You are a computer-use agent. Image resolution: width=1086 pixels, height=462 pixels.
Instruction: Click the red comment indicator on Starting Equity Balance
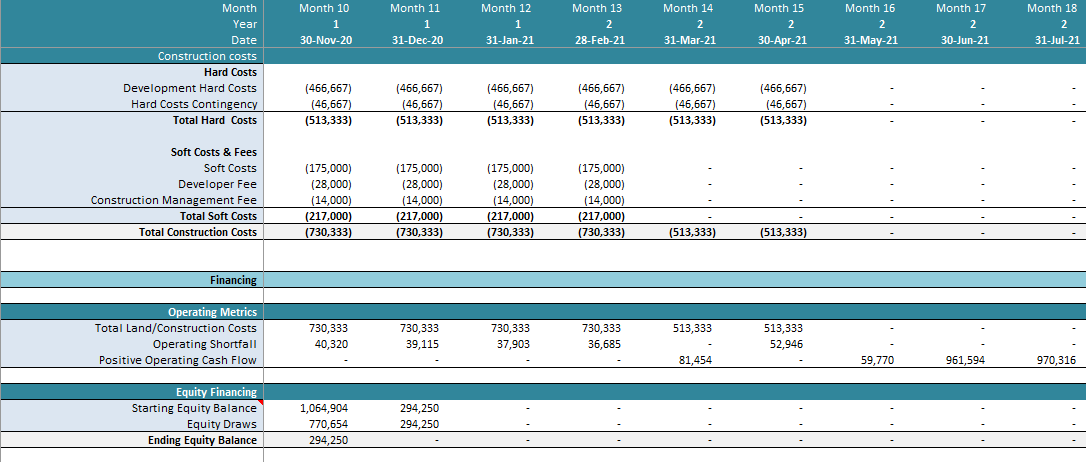260,403
